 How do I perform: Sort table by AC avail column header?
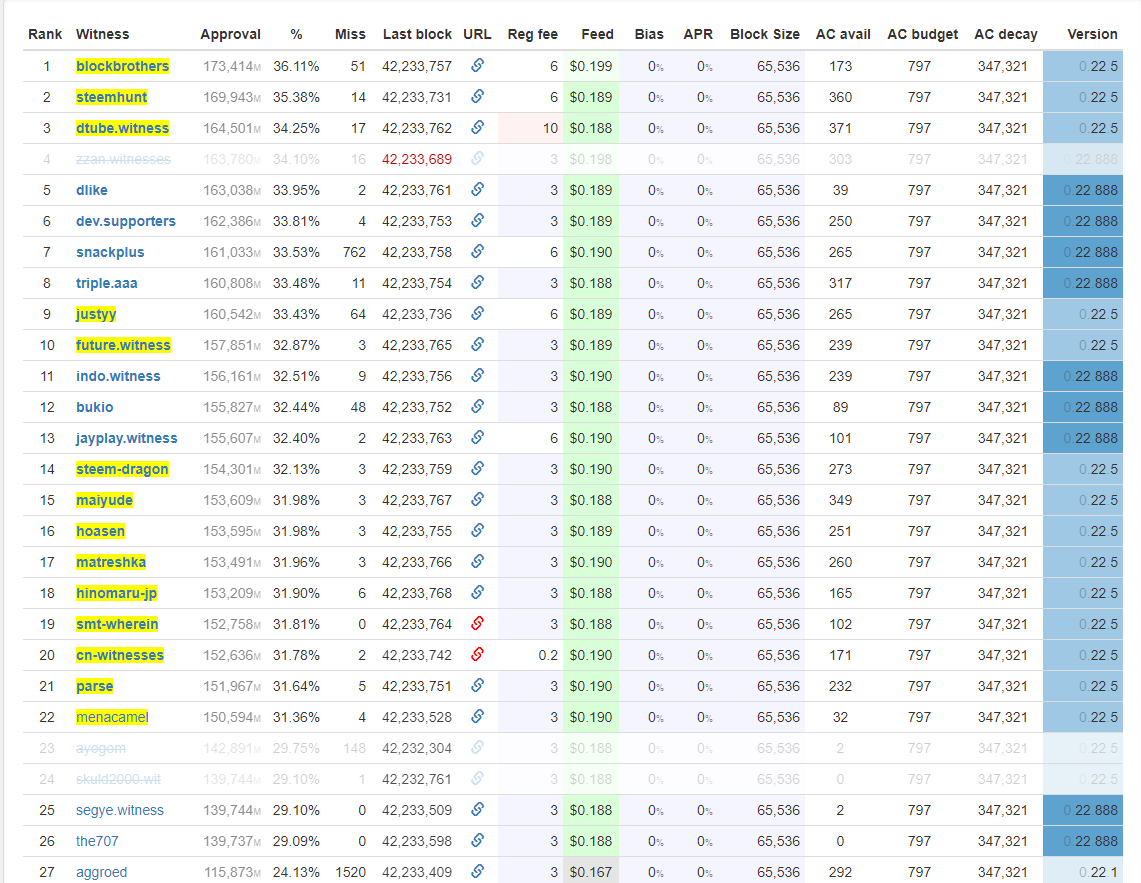(x=843, y=34)
